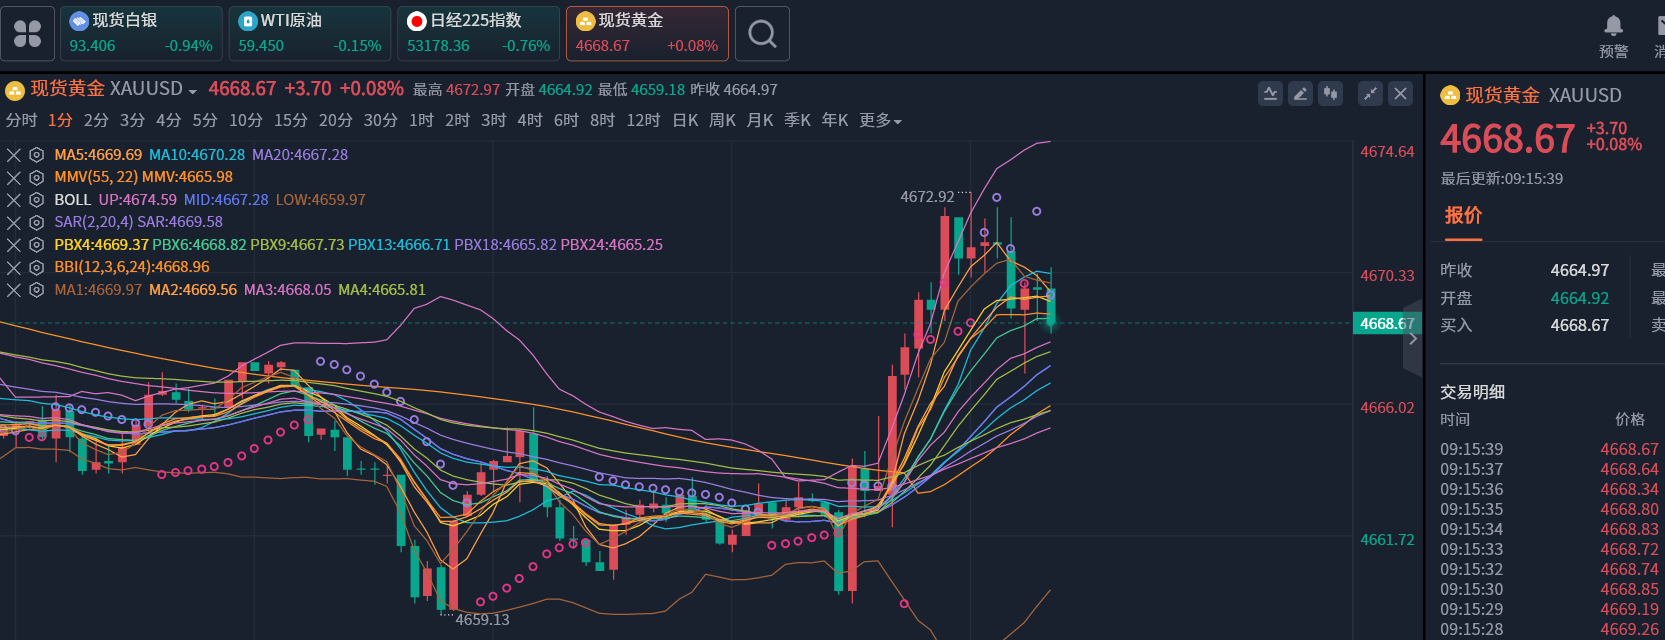Expand the side panel chevron arrow
The image size is (1665, 640).
(x=1413, y=339)
